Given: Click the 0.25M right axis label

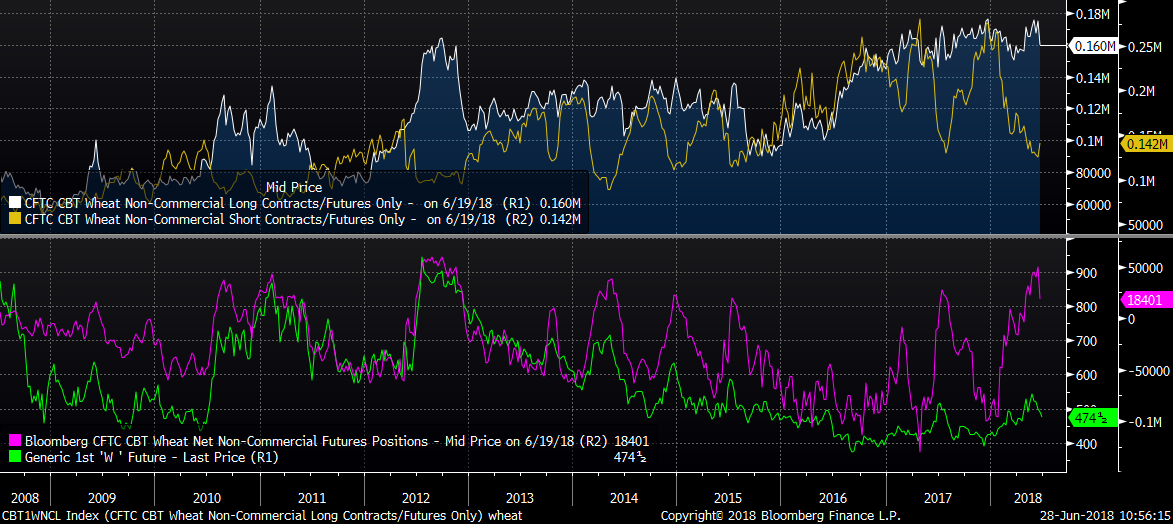Looking at the screenshot, I should 1143,46.
